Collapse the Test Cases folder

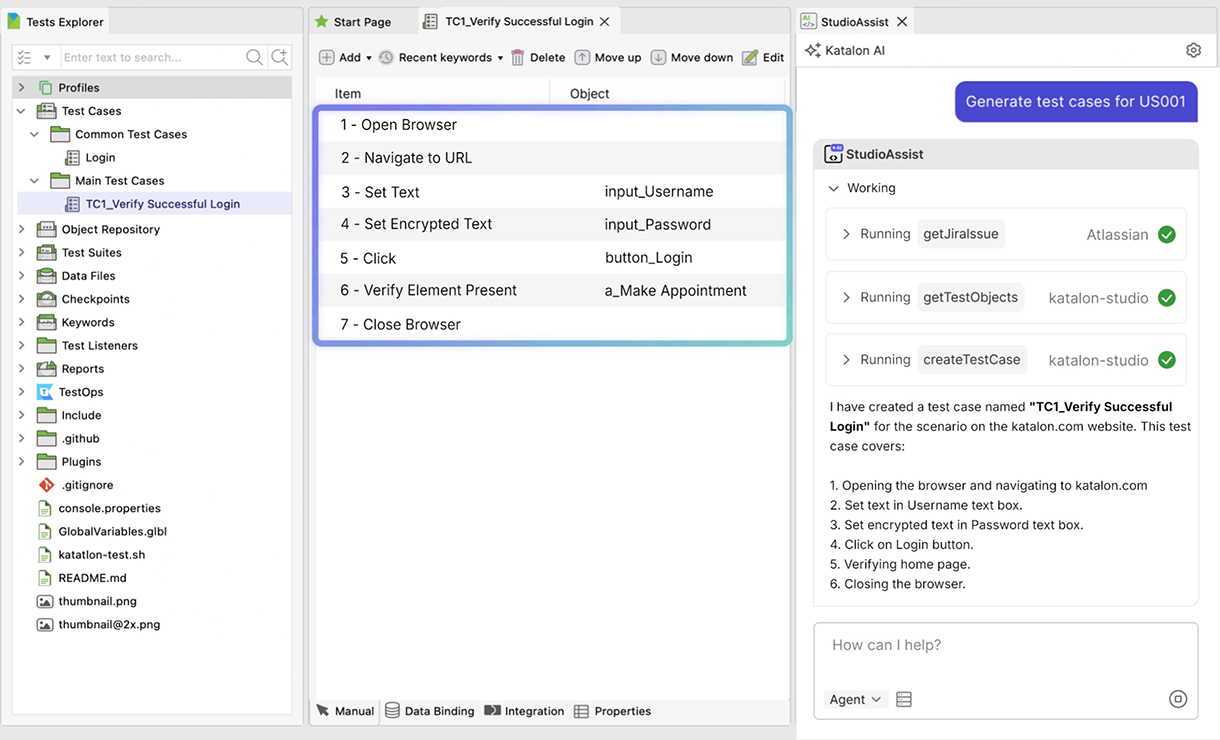(x=21, y=111)
